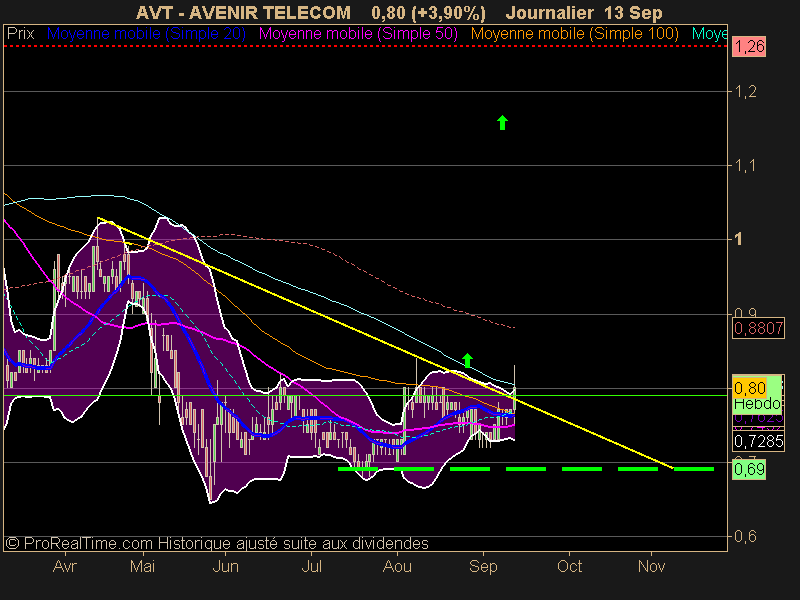Click the green 0,69 support label
This screenshot has height=600, width=800.
tap(749, 469)
